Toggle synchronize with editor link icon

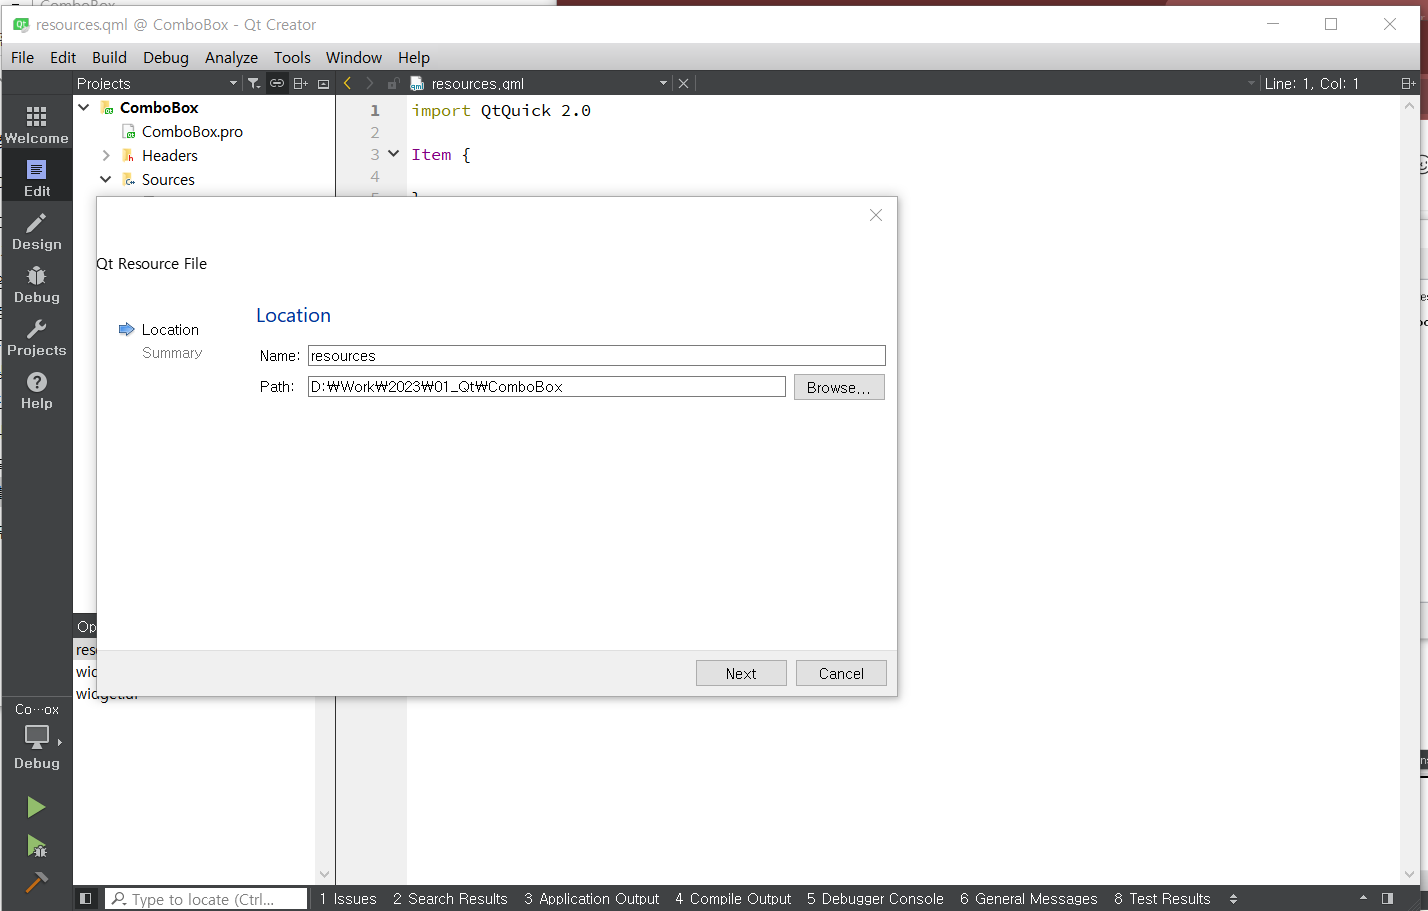click(x=277, y=83)
